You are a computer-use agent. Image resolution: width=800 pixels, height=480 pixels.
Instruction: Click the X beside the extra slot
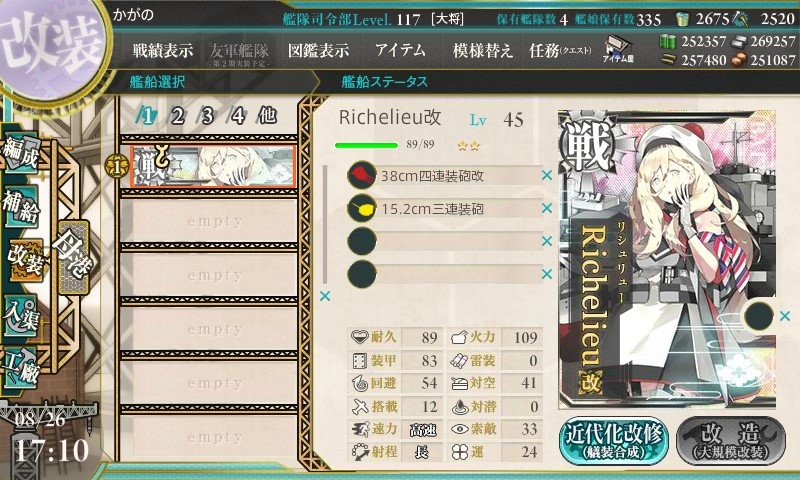(x=785, y=316)
